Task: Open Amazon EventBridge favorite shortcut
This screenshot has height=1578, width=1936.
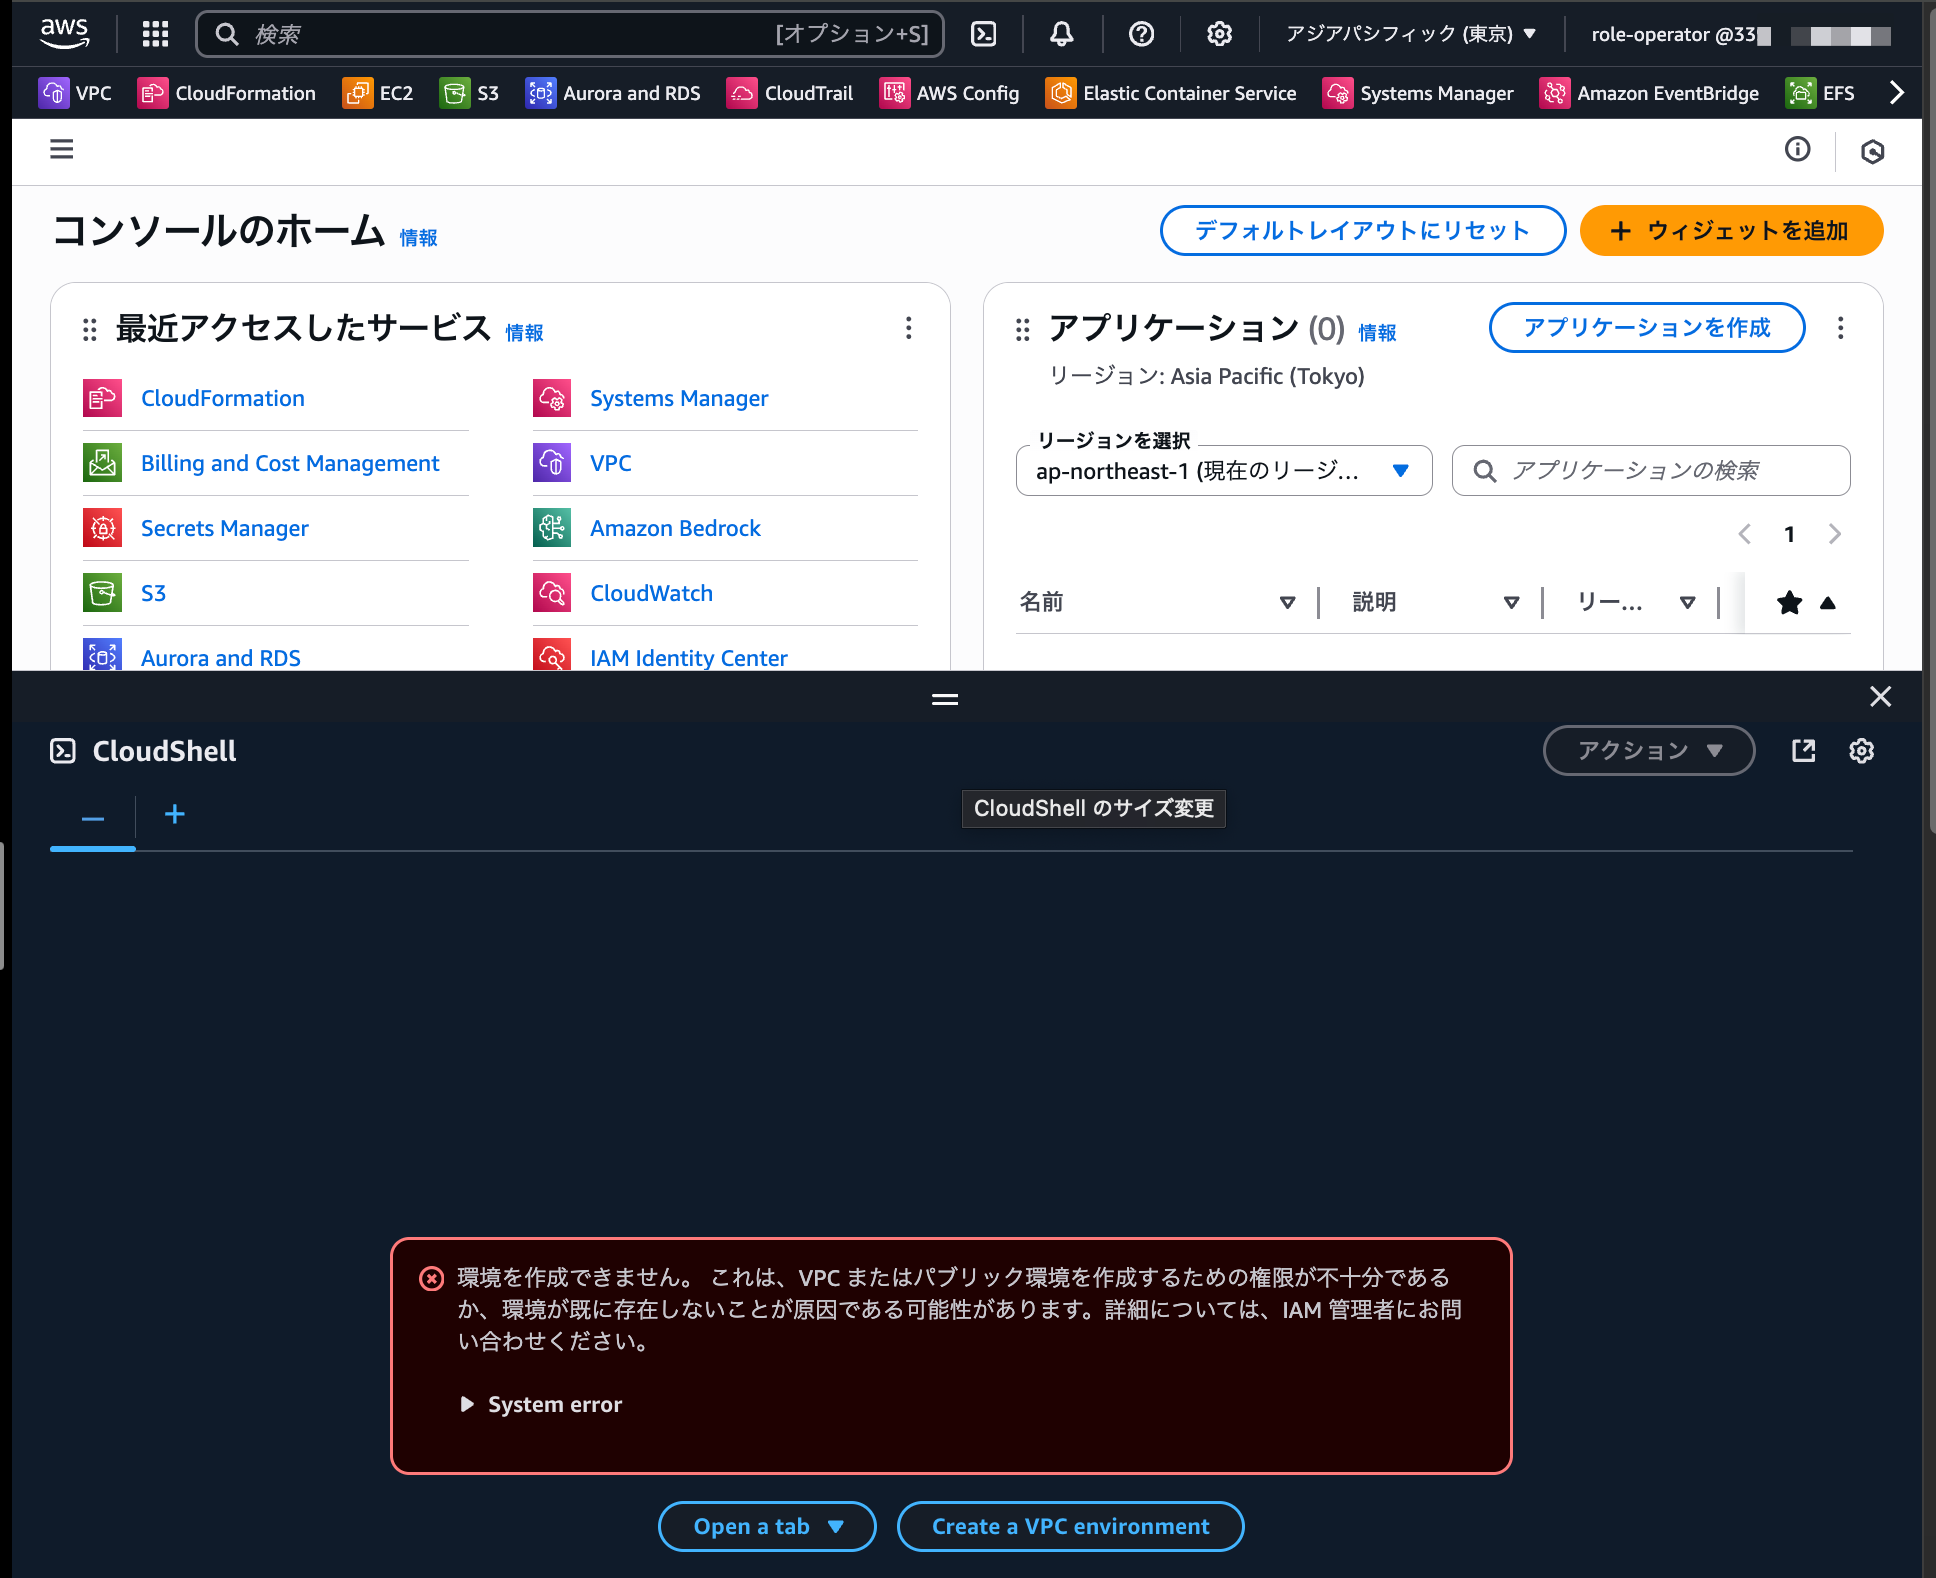Action: pos(1649,93)
